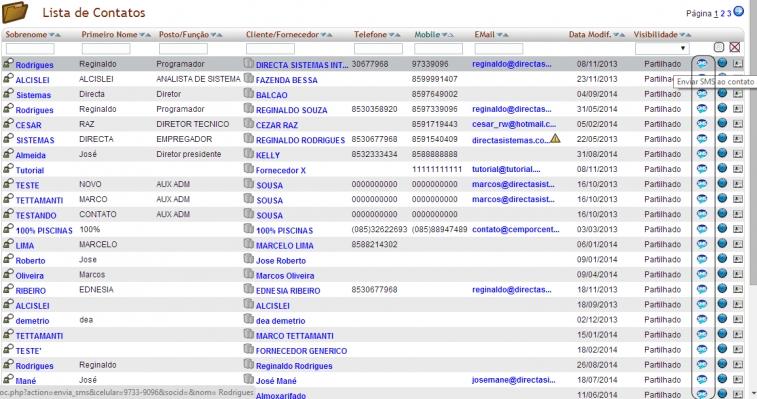Click DIRETOR TECNICO job title cell
757x399 pixels.
pos(193,124)
